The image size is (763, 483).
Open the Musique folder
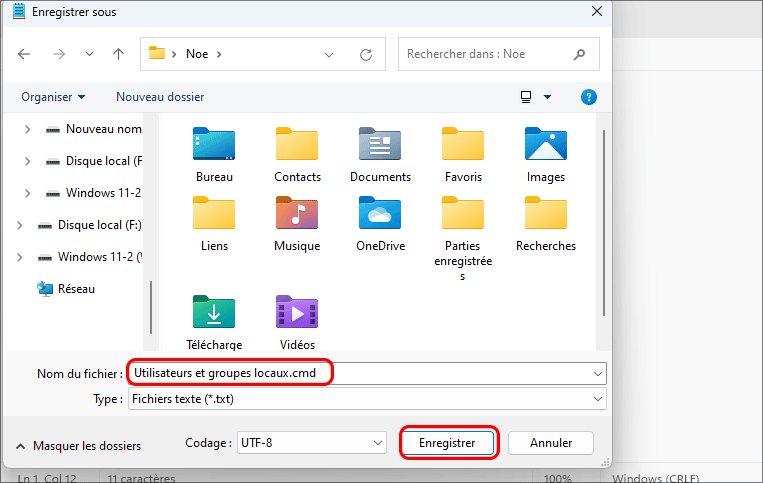click(x=297, y=216)
